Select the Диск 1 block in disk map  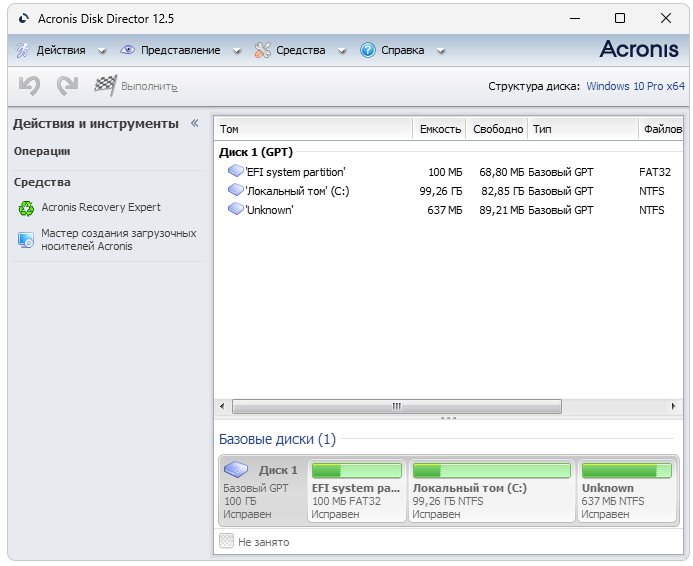click(x=263, y=490)
